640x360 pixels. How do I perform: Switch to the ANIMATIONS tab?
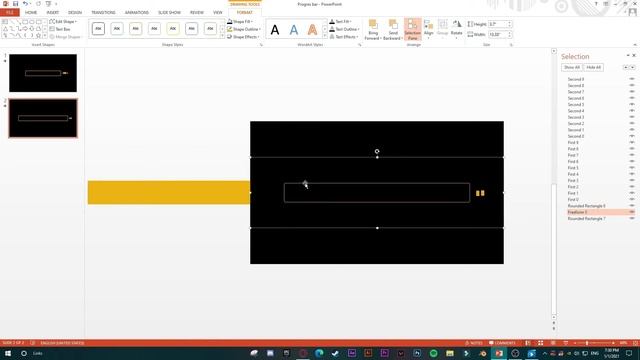tap(137, 12)
